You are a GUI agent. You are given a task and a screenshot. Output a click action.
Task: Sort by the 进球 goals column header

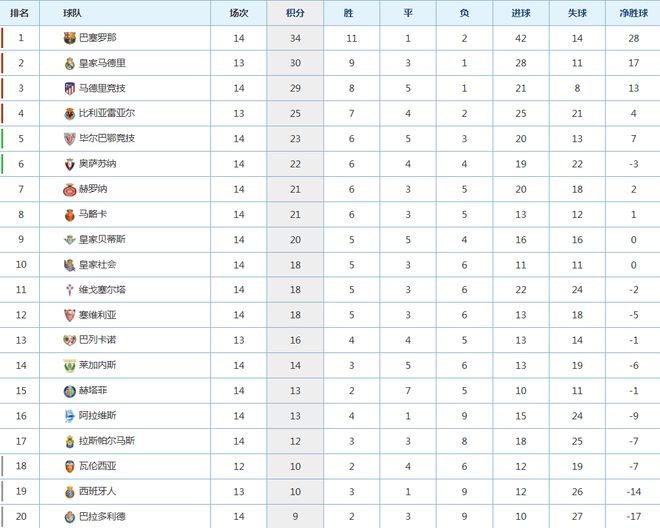click(x=521, y=13)
